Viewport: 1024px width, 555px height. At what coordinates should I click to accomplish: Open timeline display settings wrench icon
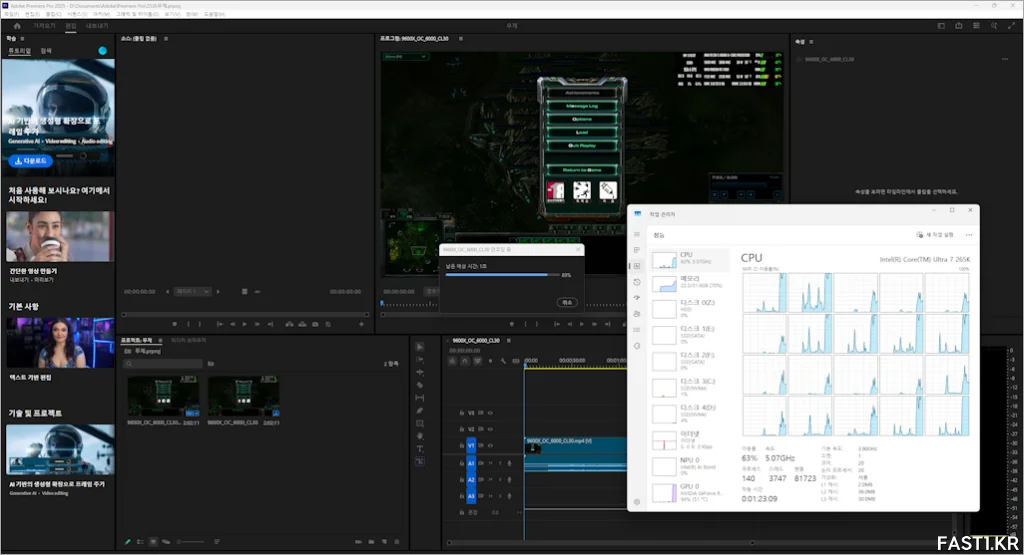click(503, 360)
